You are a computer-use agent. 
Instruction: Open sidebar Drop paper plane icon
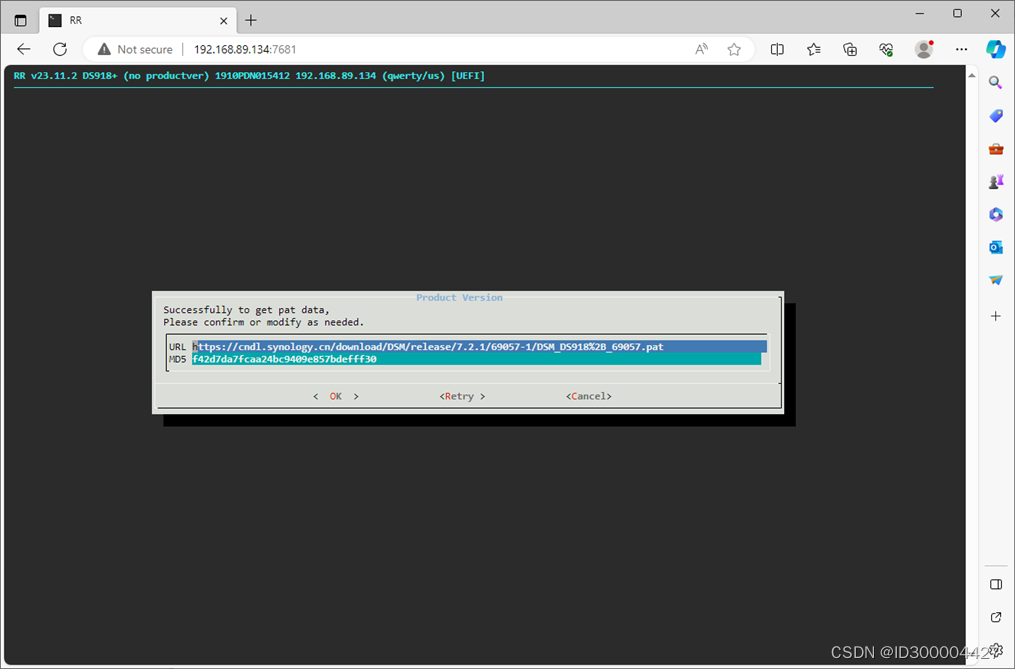tap(996, 280)
